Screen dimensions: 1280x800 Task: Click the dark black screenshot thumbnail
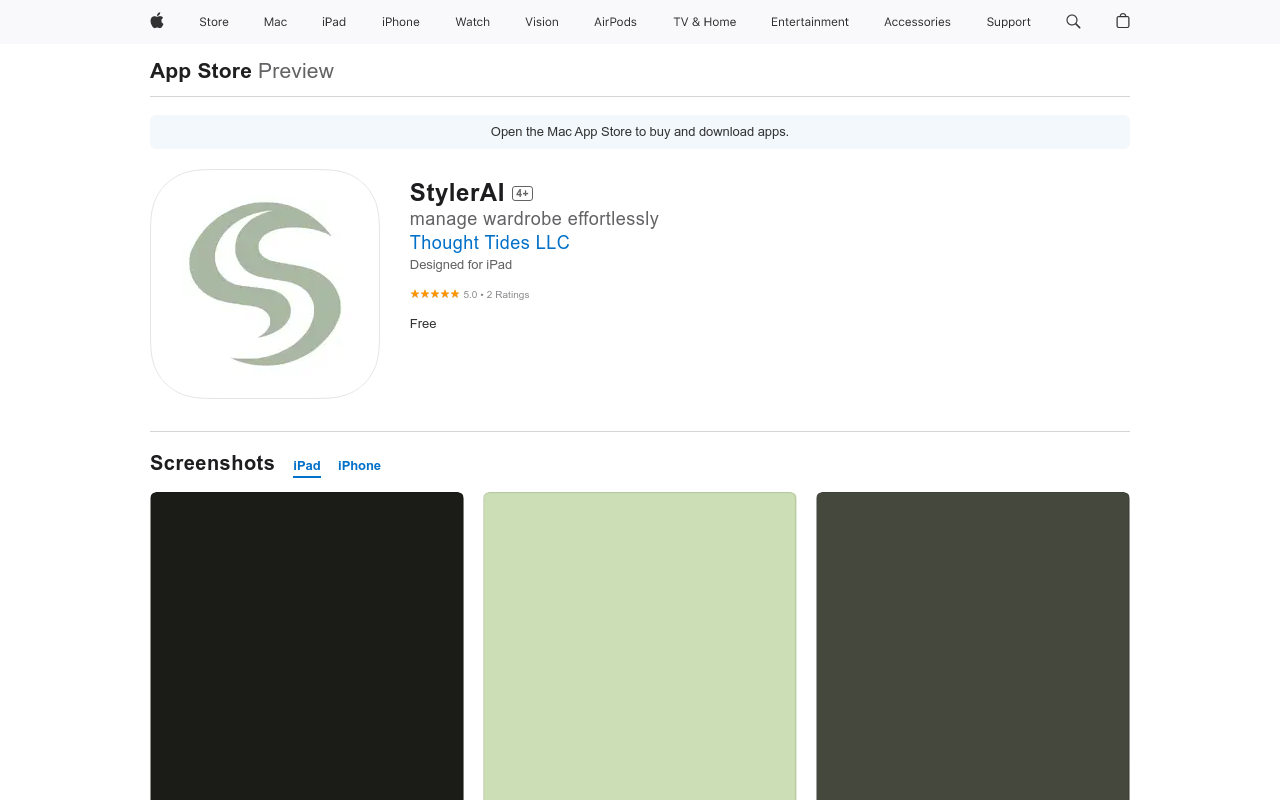coord(307,646)
